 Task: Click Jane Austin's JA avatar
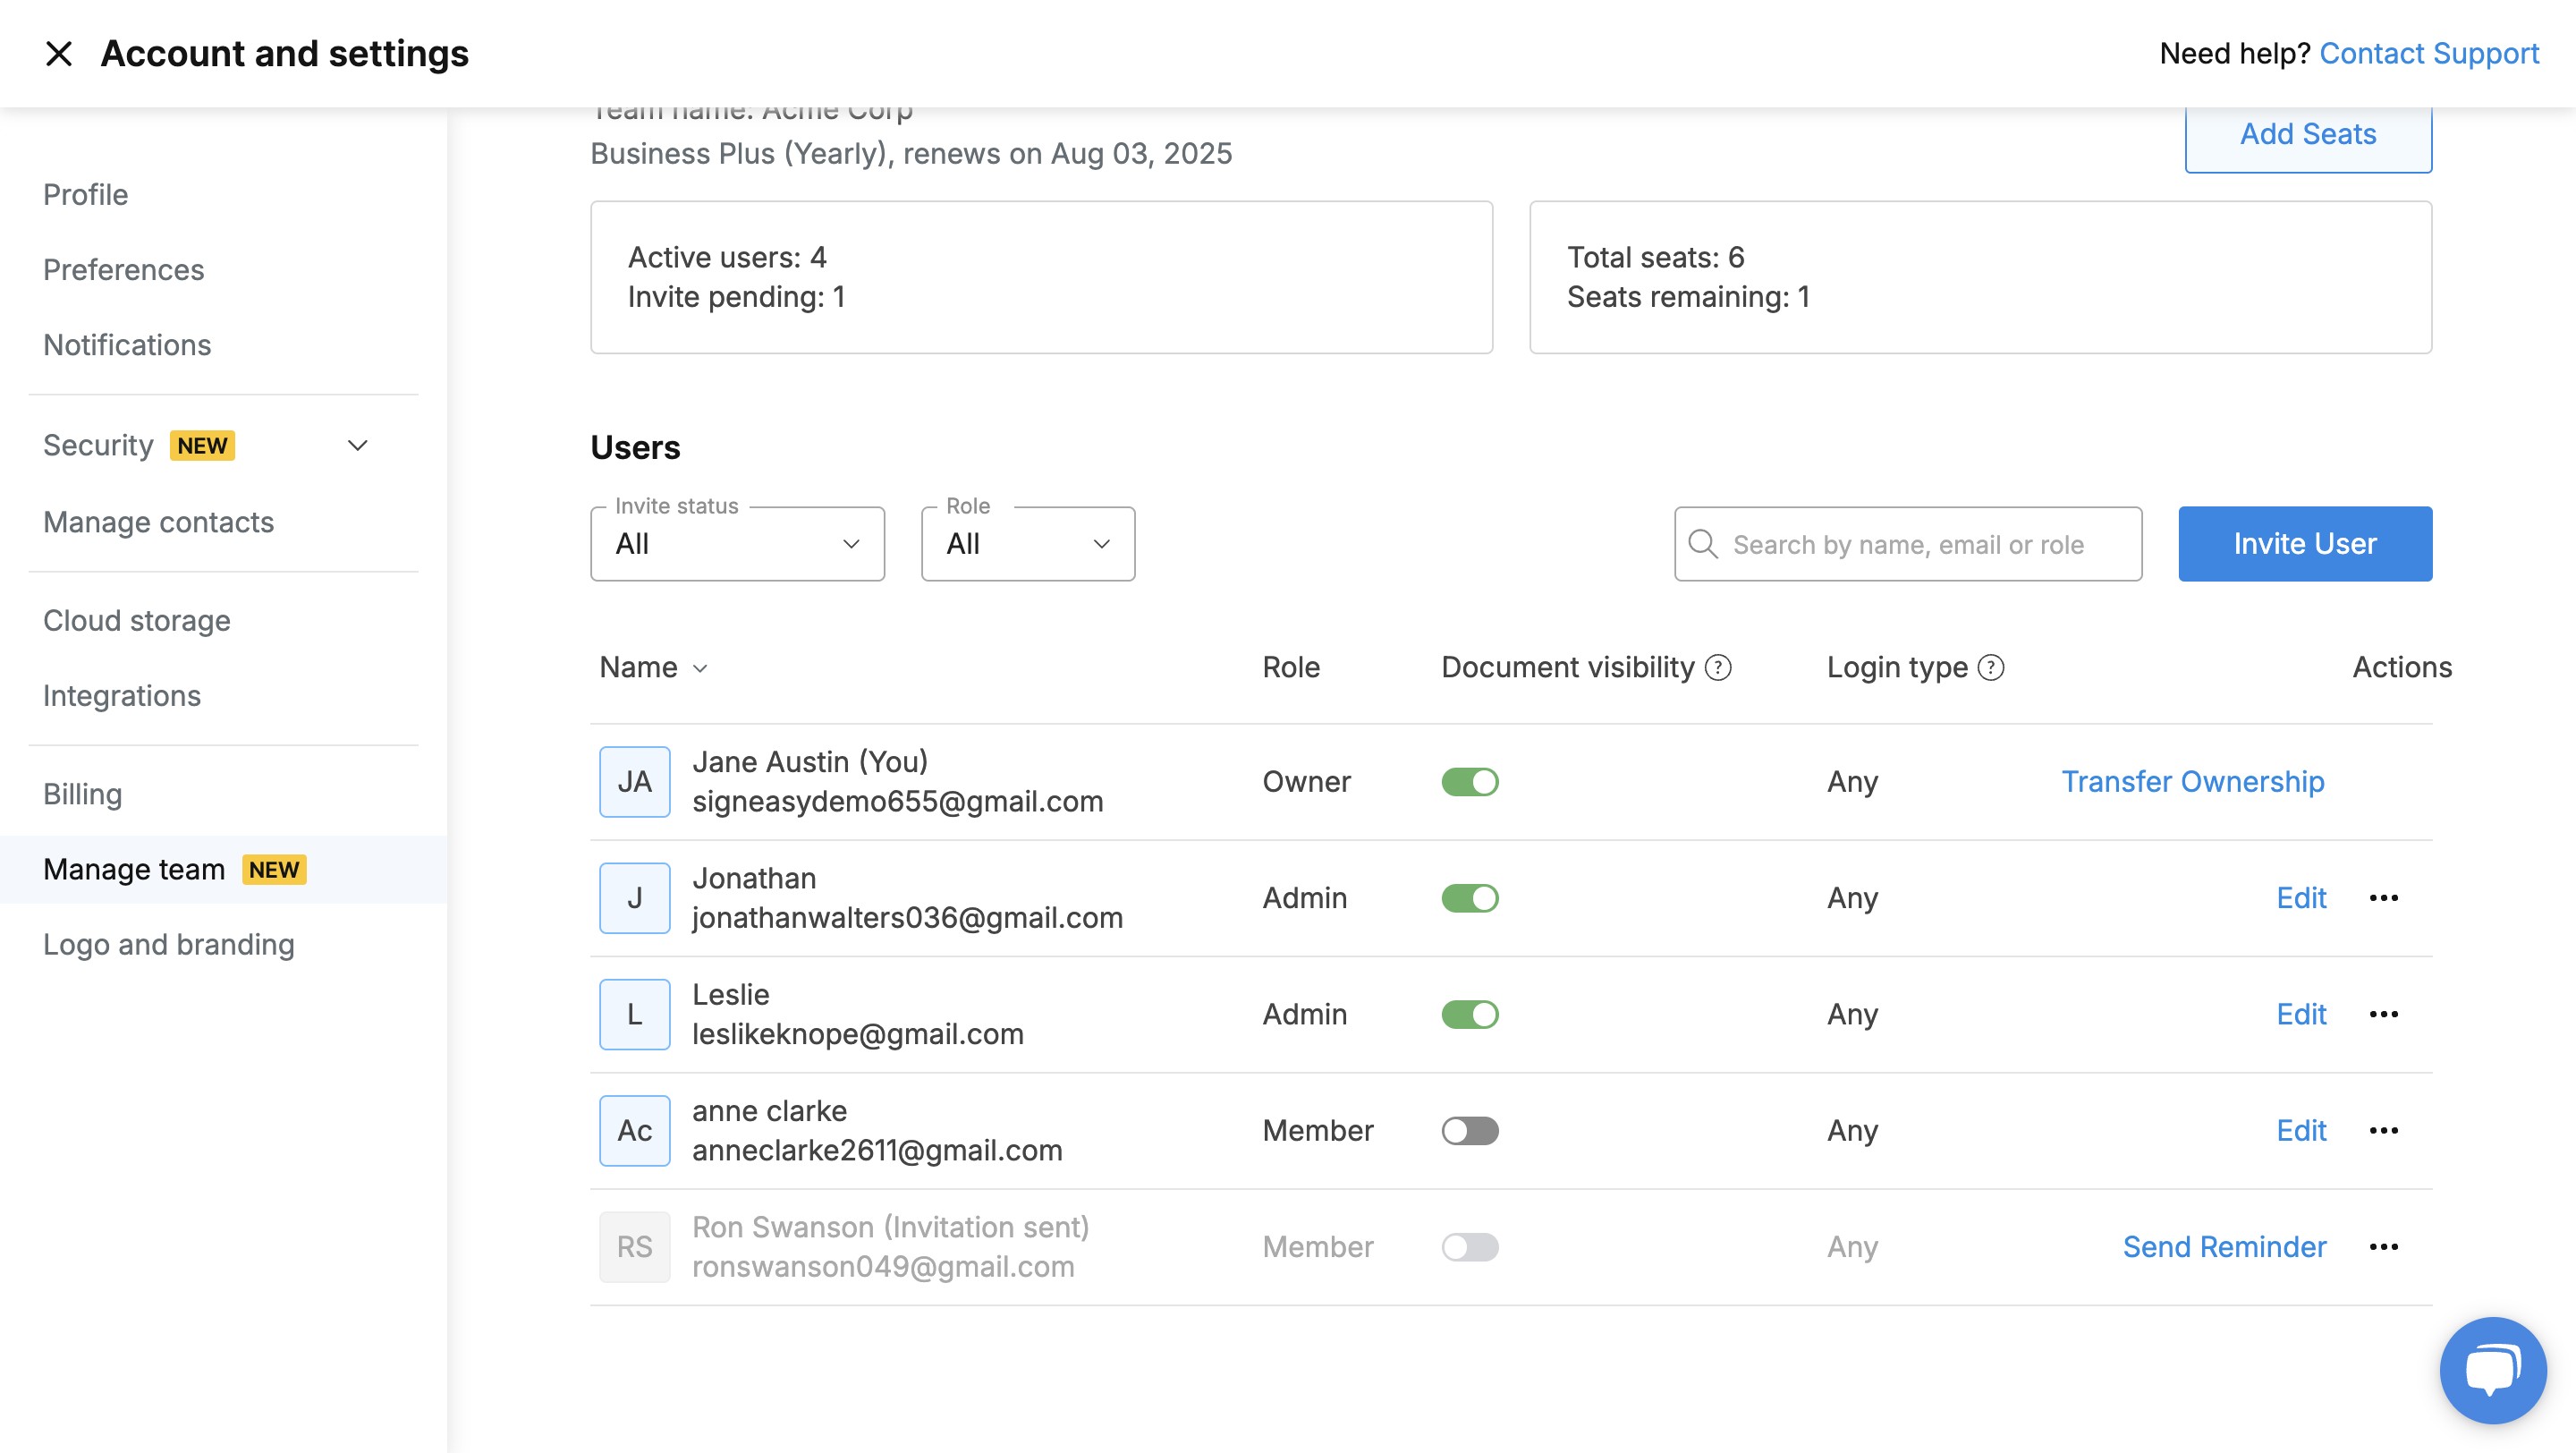[x=634, y=781]
